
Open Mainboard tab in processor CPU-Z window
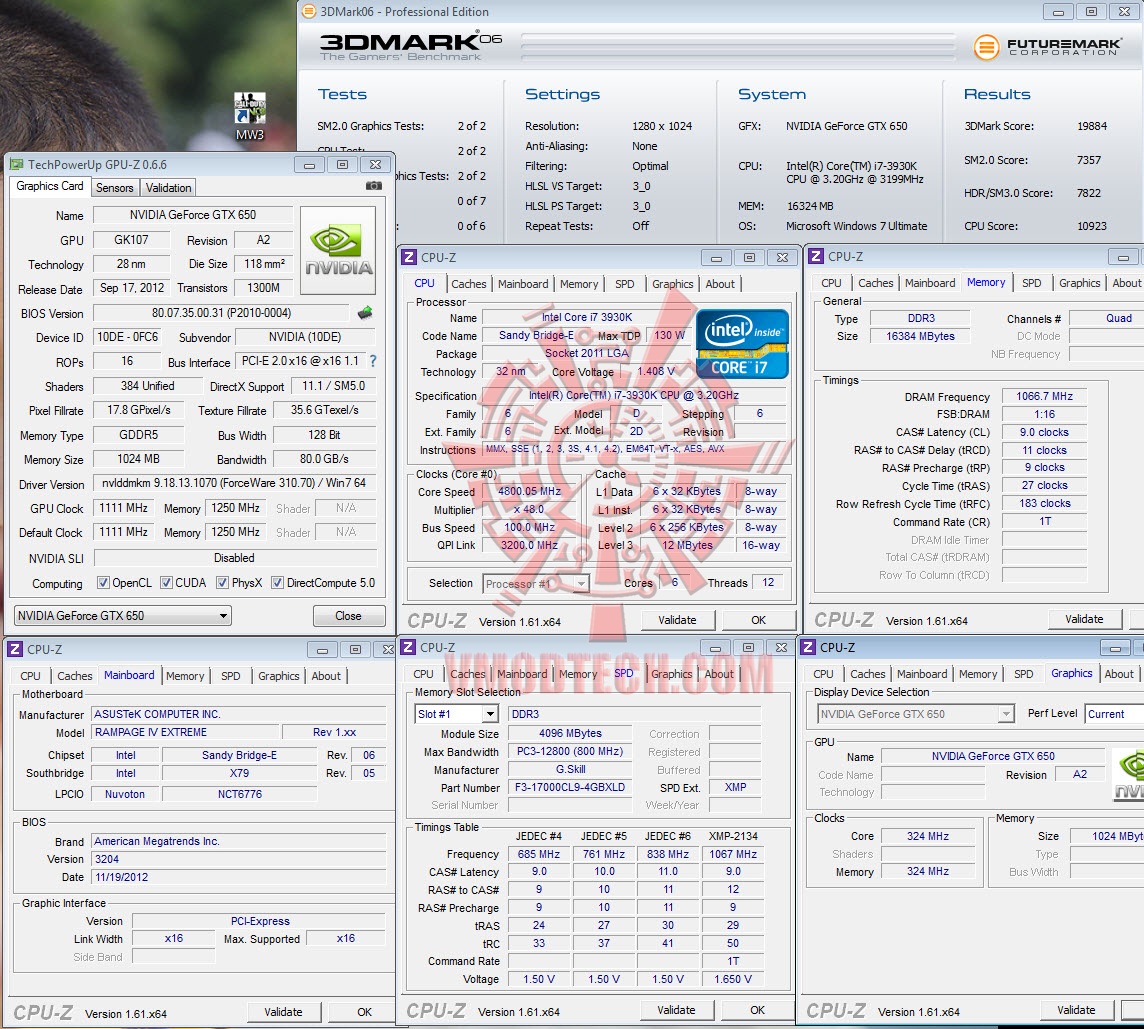coord(523,284)
